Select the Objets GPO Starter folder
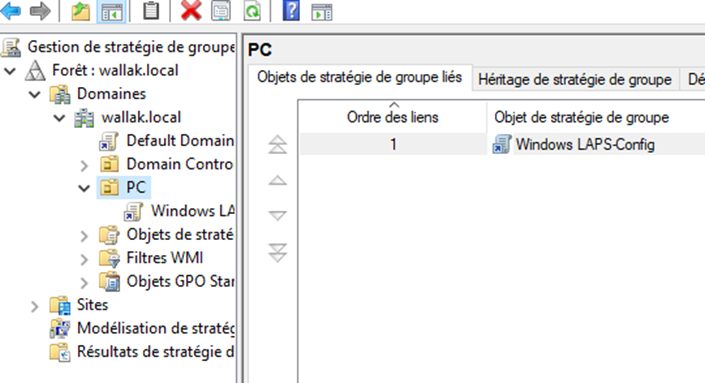The height and width of the screenshot is (383, 705). click(180, 281)
